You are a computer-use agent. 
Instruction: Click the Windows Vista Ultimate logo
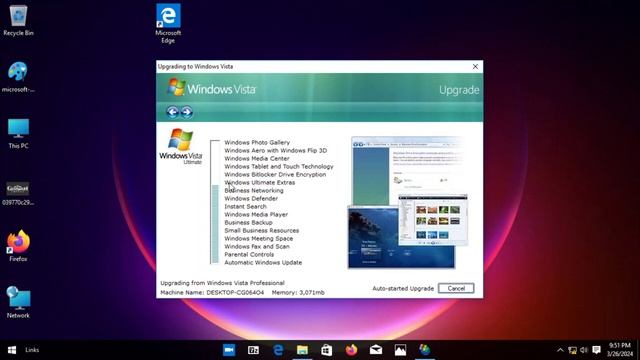[x=181, y=147]
